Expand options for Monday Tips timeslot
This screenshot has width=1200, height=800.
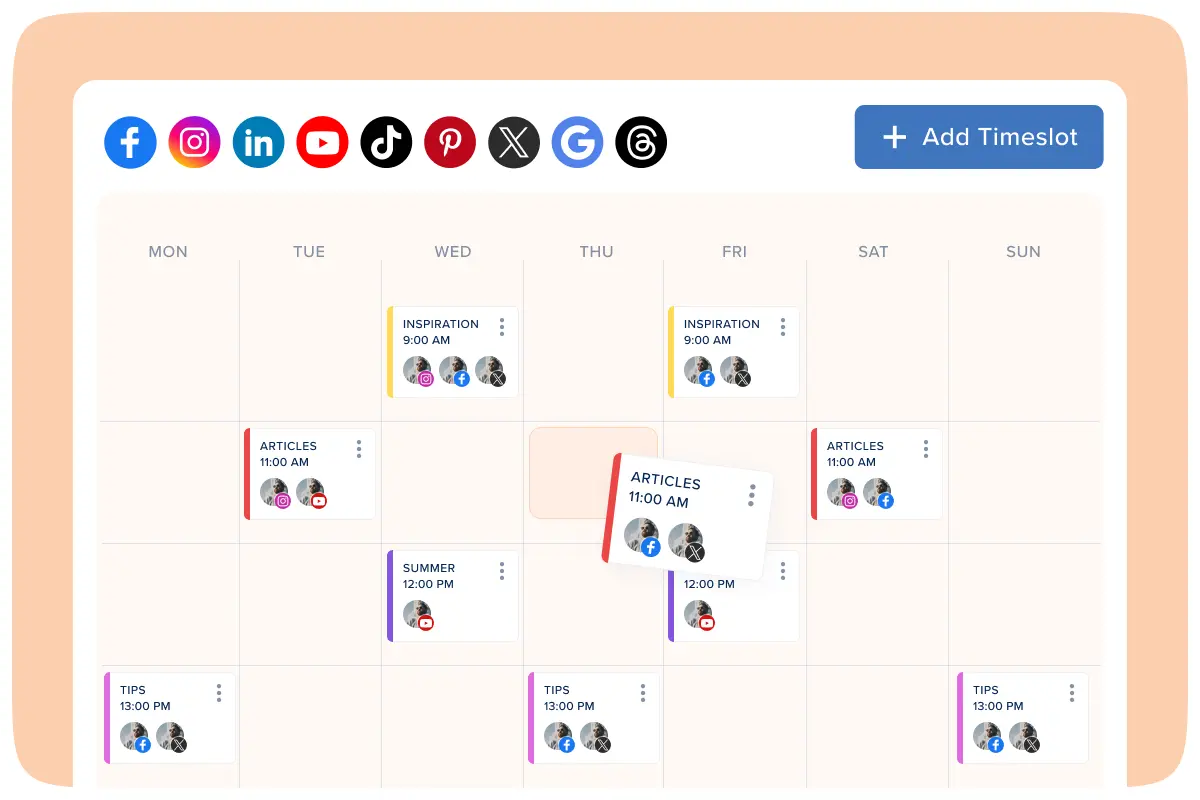219,693
